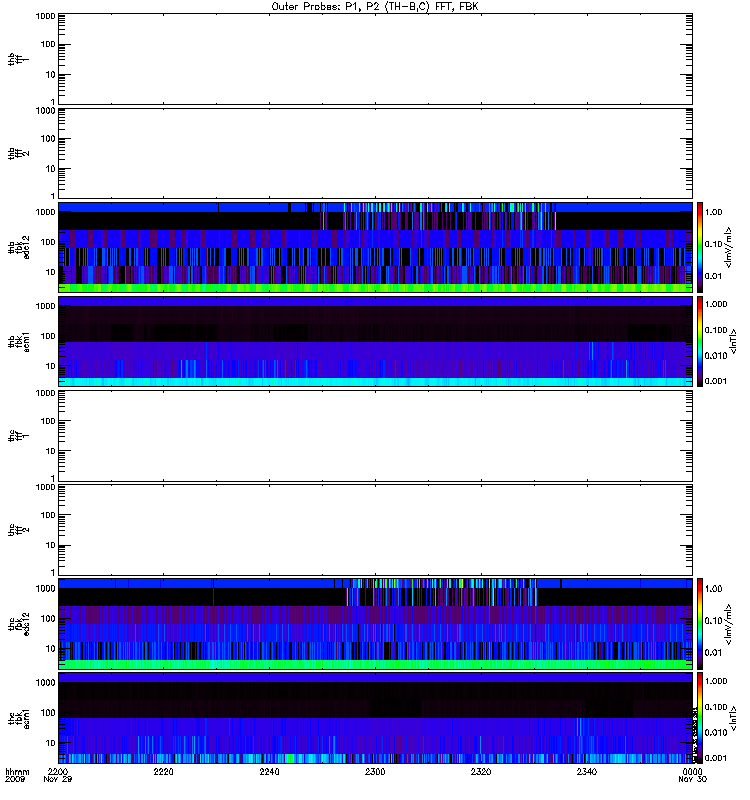Click the plot title 'Outer Probes: P1, P2 (TH-B,C) FFT, FBK'
Screen dimensions: 750x800
click(x=374, y=7)
